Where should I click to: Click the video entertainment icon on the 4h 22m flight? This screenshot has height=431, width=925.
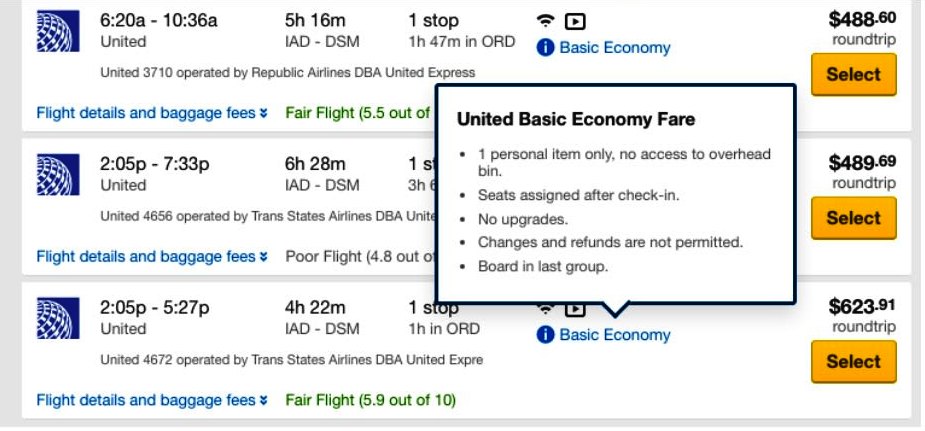click(x=575, y=309)
